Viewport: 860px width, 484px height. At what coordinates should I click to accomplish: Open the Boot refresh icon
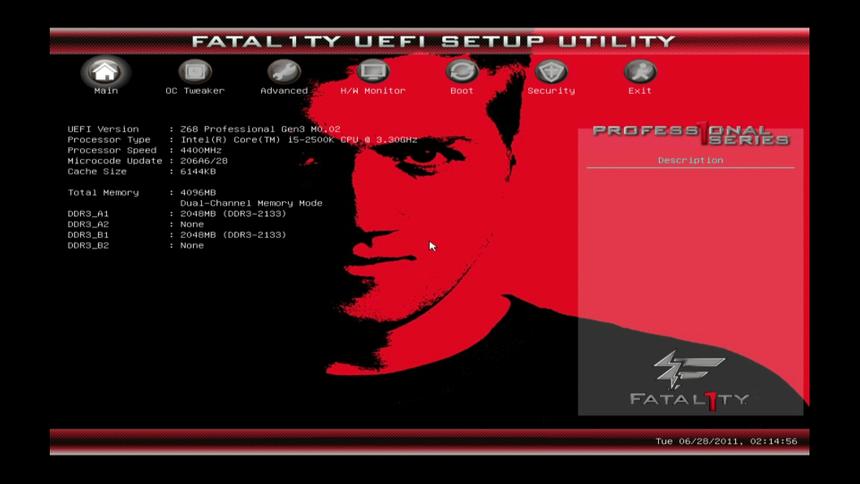click(462, 71)
